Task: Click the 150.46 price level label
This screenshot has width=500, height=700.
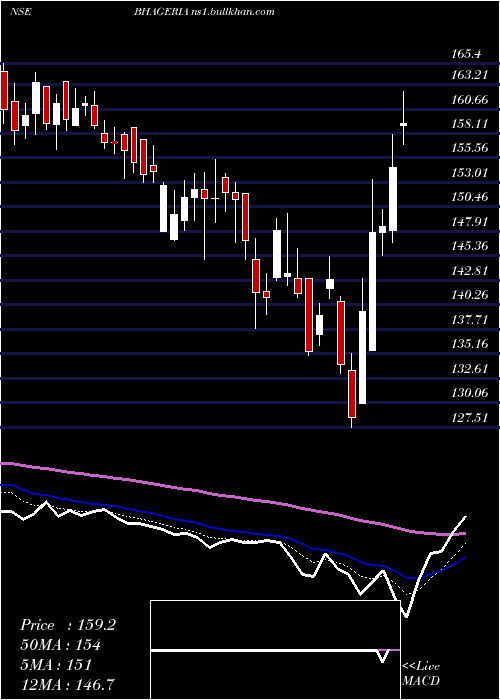Action: 470,196
